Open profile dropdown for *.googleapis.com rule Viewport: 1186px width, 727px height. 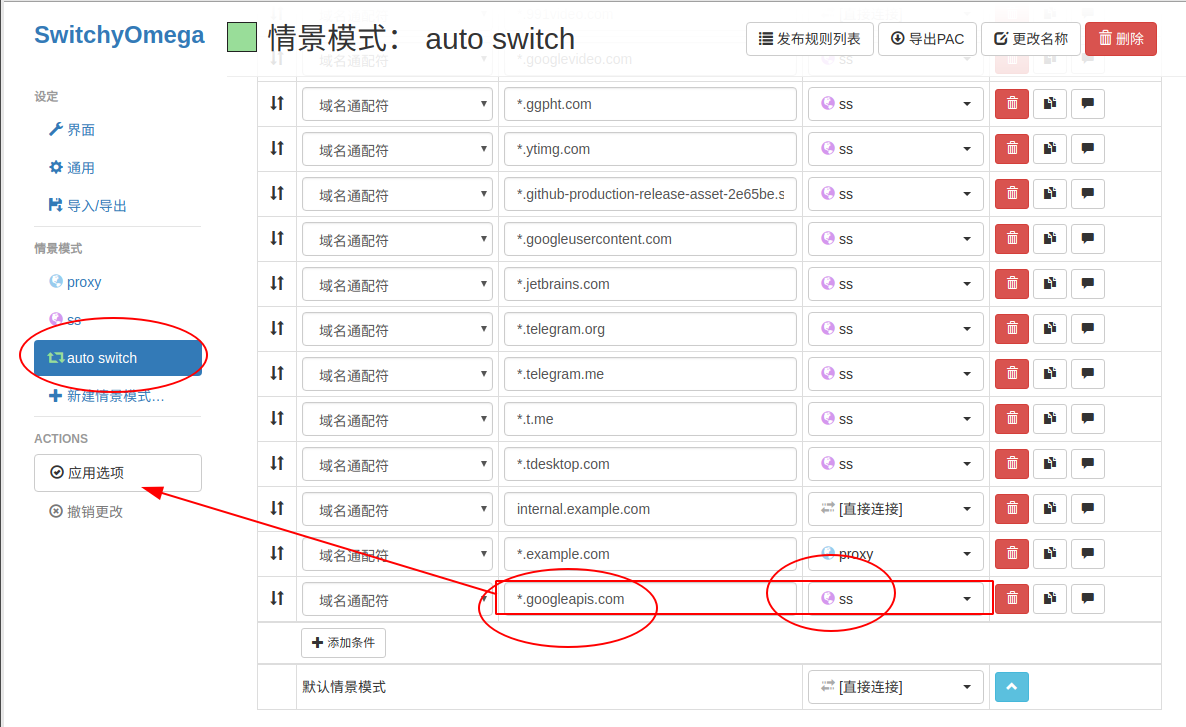pyautogui.click(x=896, y=598)
